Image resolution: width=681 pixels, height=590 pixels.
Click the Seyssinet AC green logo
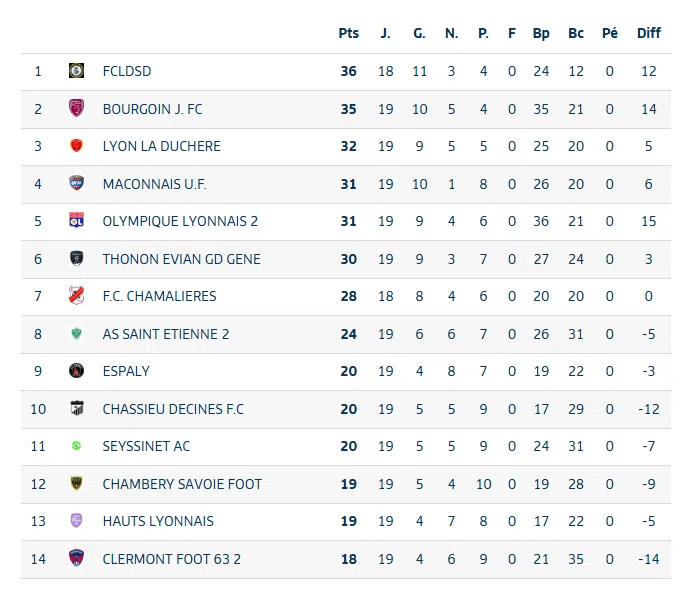coord(76,446)
